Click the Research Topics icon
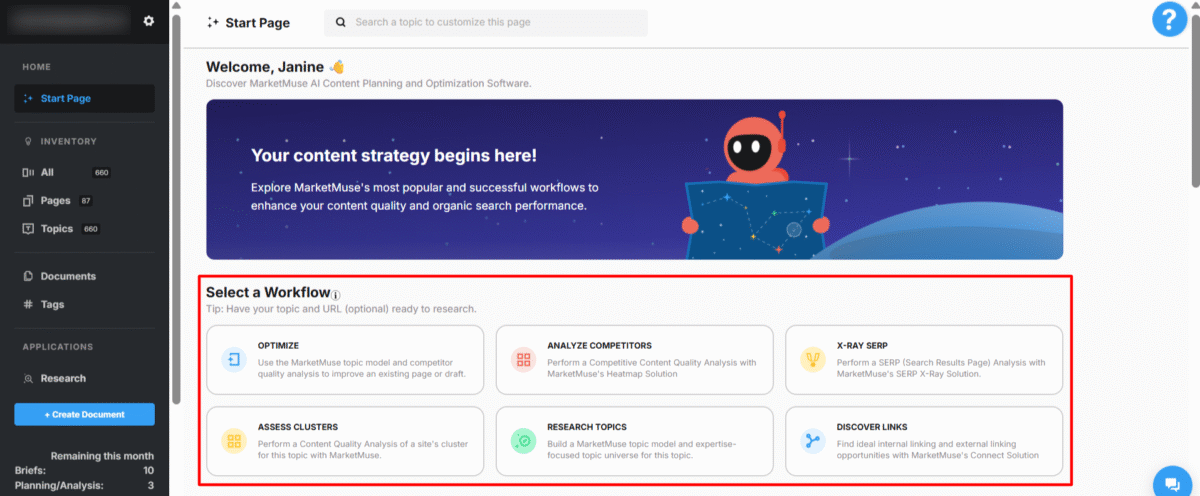 coord(523,440)
